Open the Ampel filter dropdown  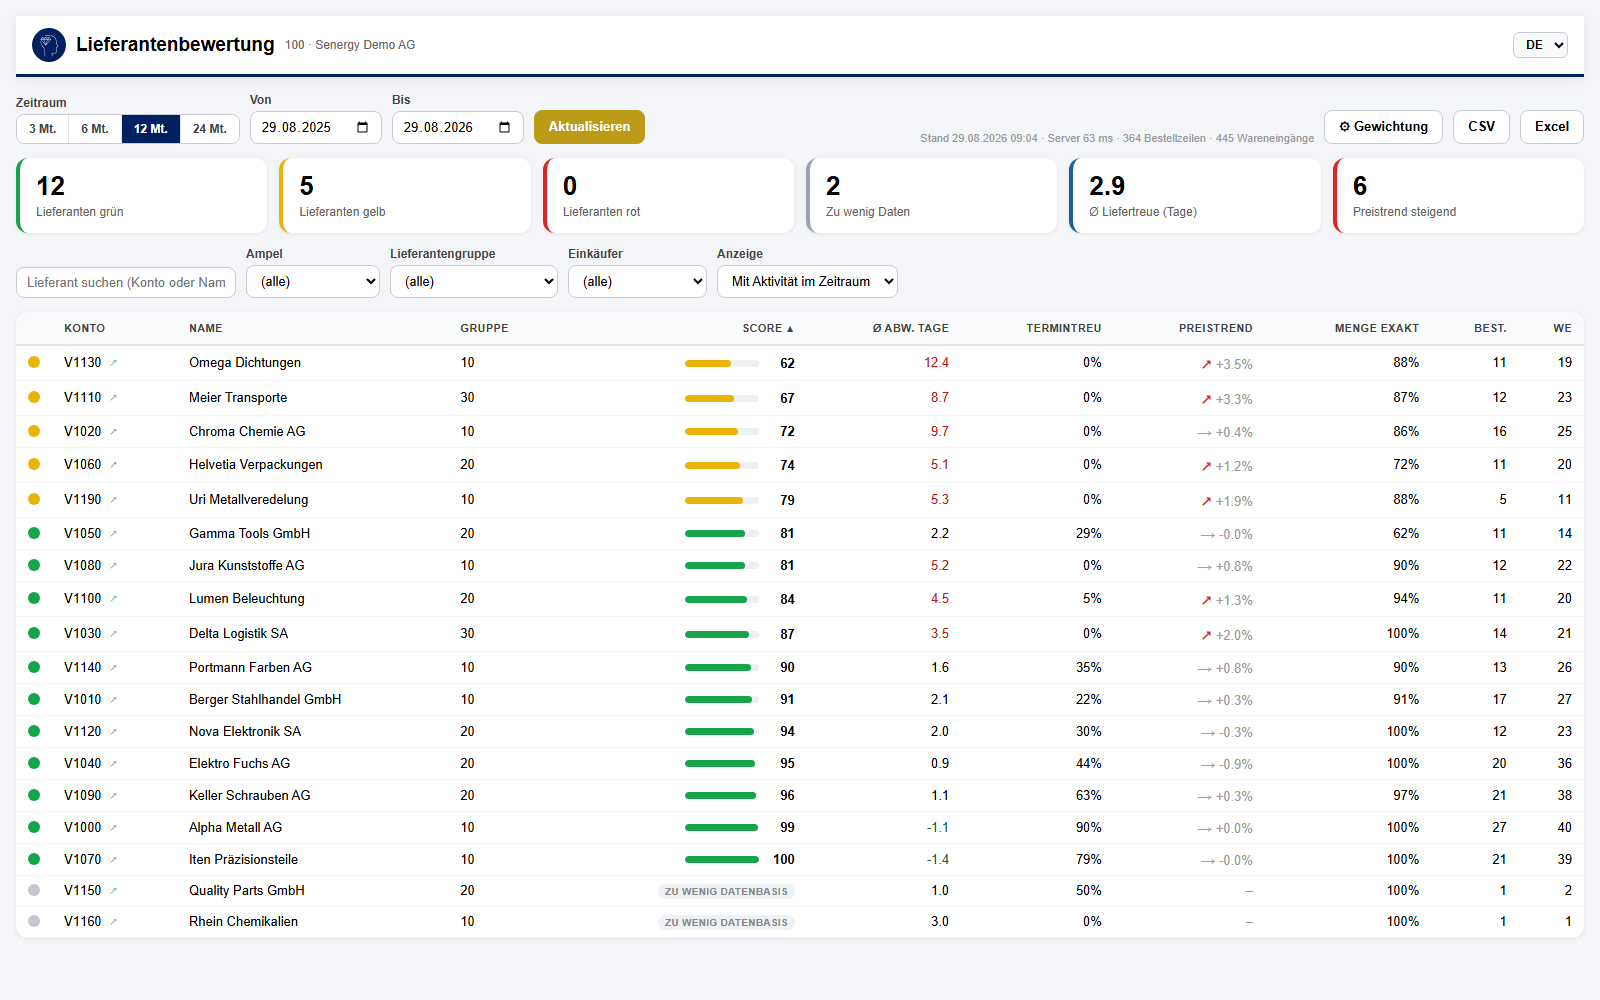(313, 282)
